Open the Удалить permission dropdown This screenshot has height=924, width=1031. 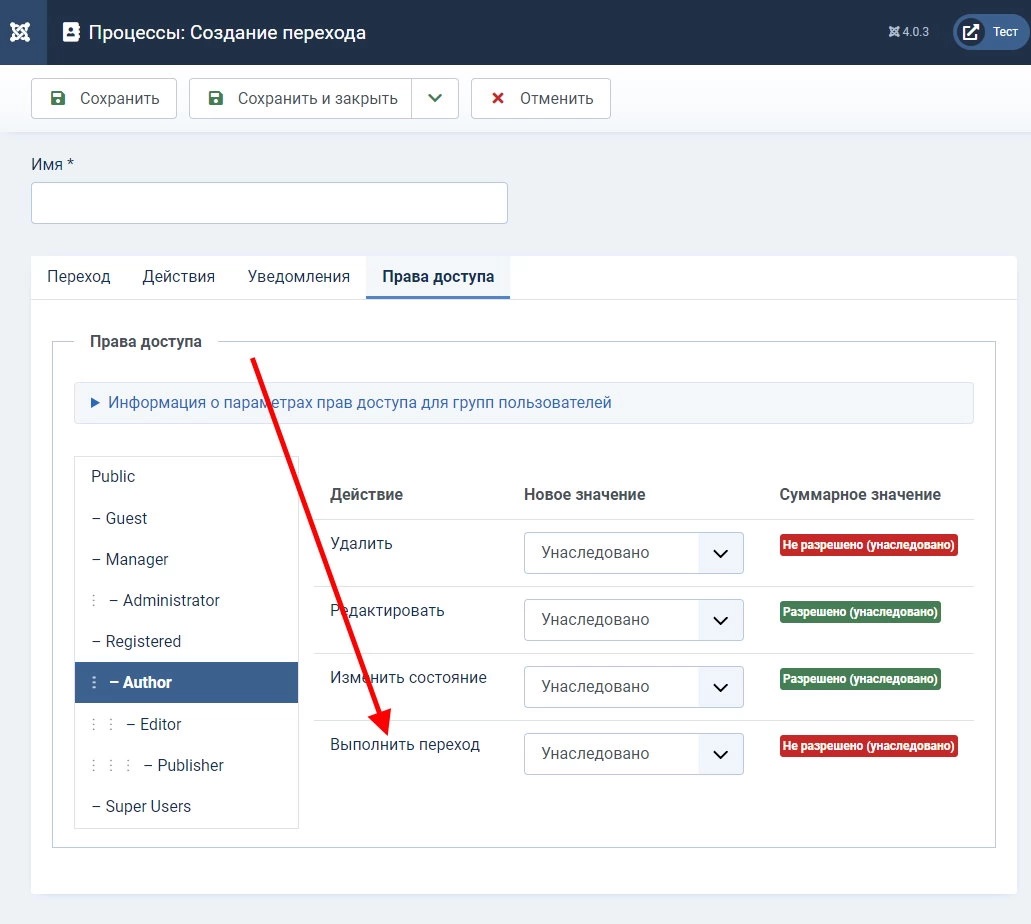[633, 552]
